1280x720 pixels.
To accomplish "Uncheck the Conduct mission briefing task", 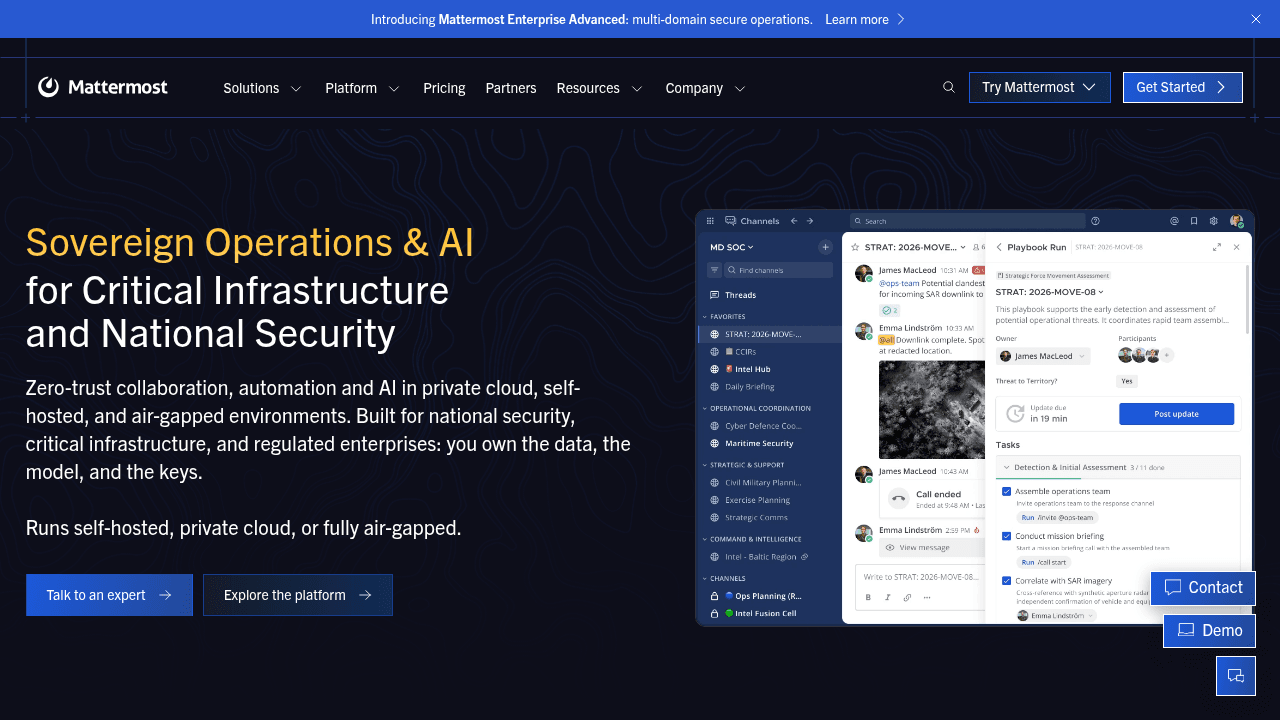I will pyautogui.click(x=1006, y=536).
